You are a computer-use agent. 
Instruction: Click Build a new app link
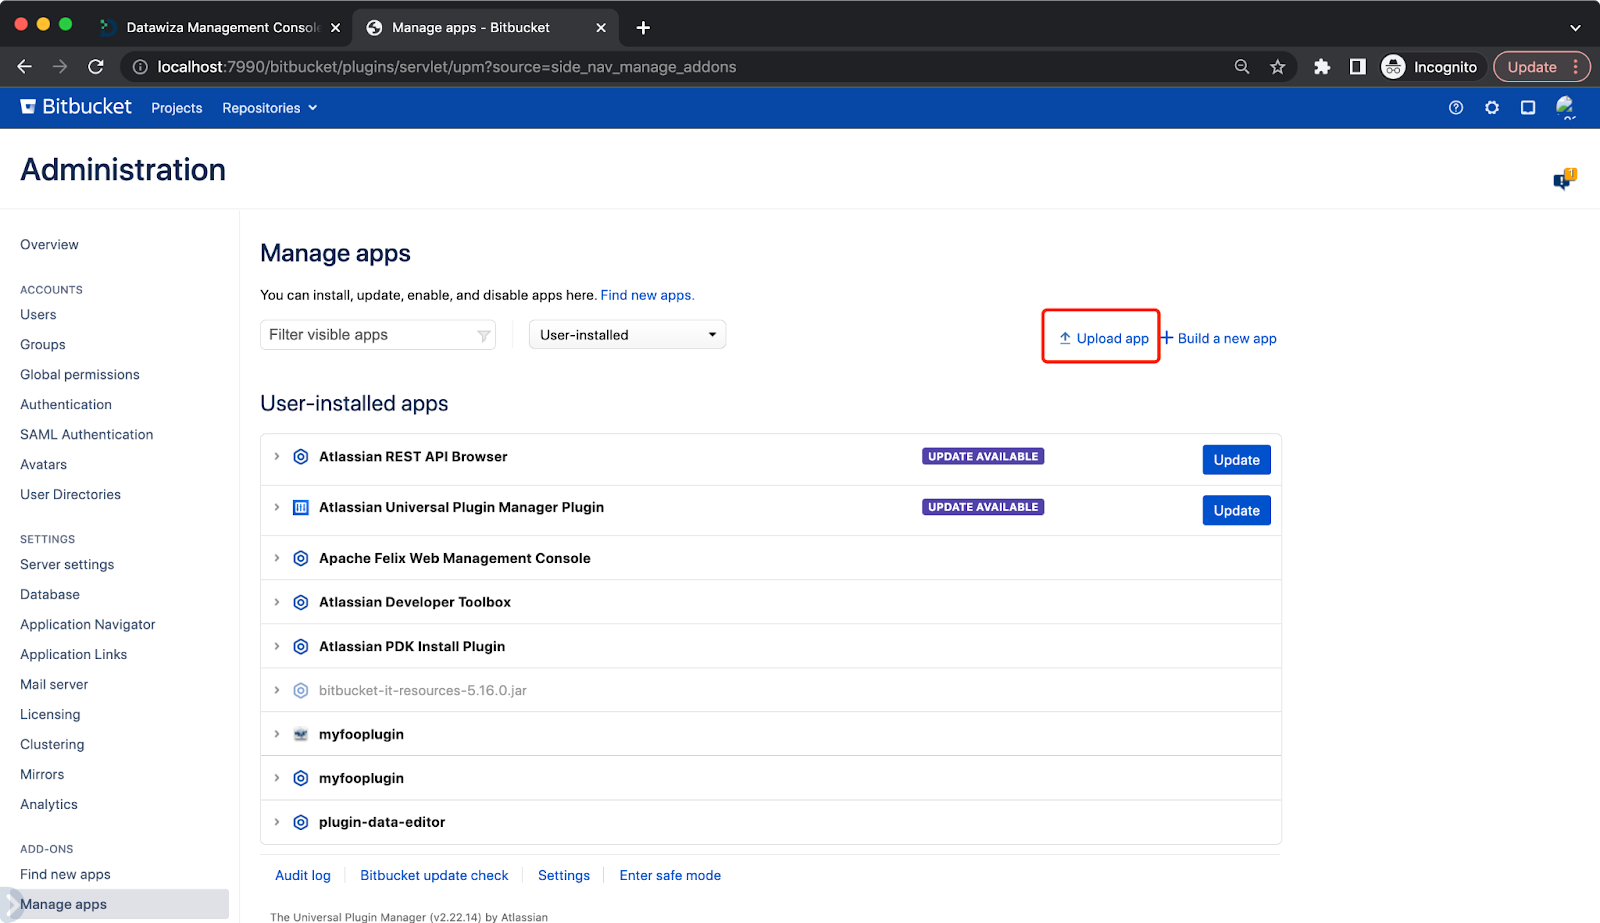click(x=1219, y=338)
